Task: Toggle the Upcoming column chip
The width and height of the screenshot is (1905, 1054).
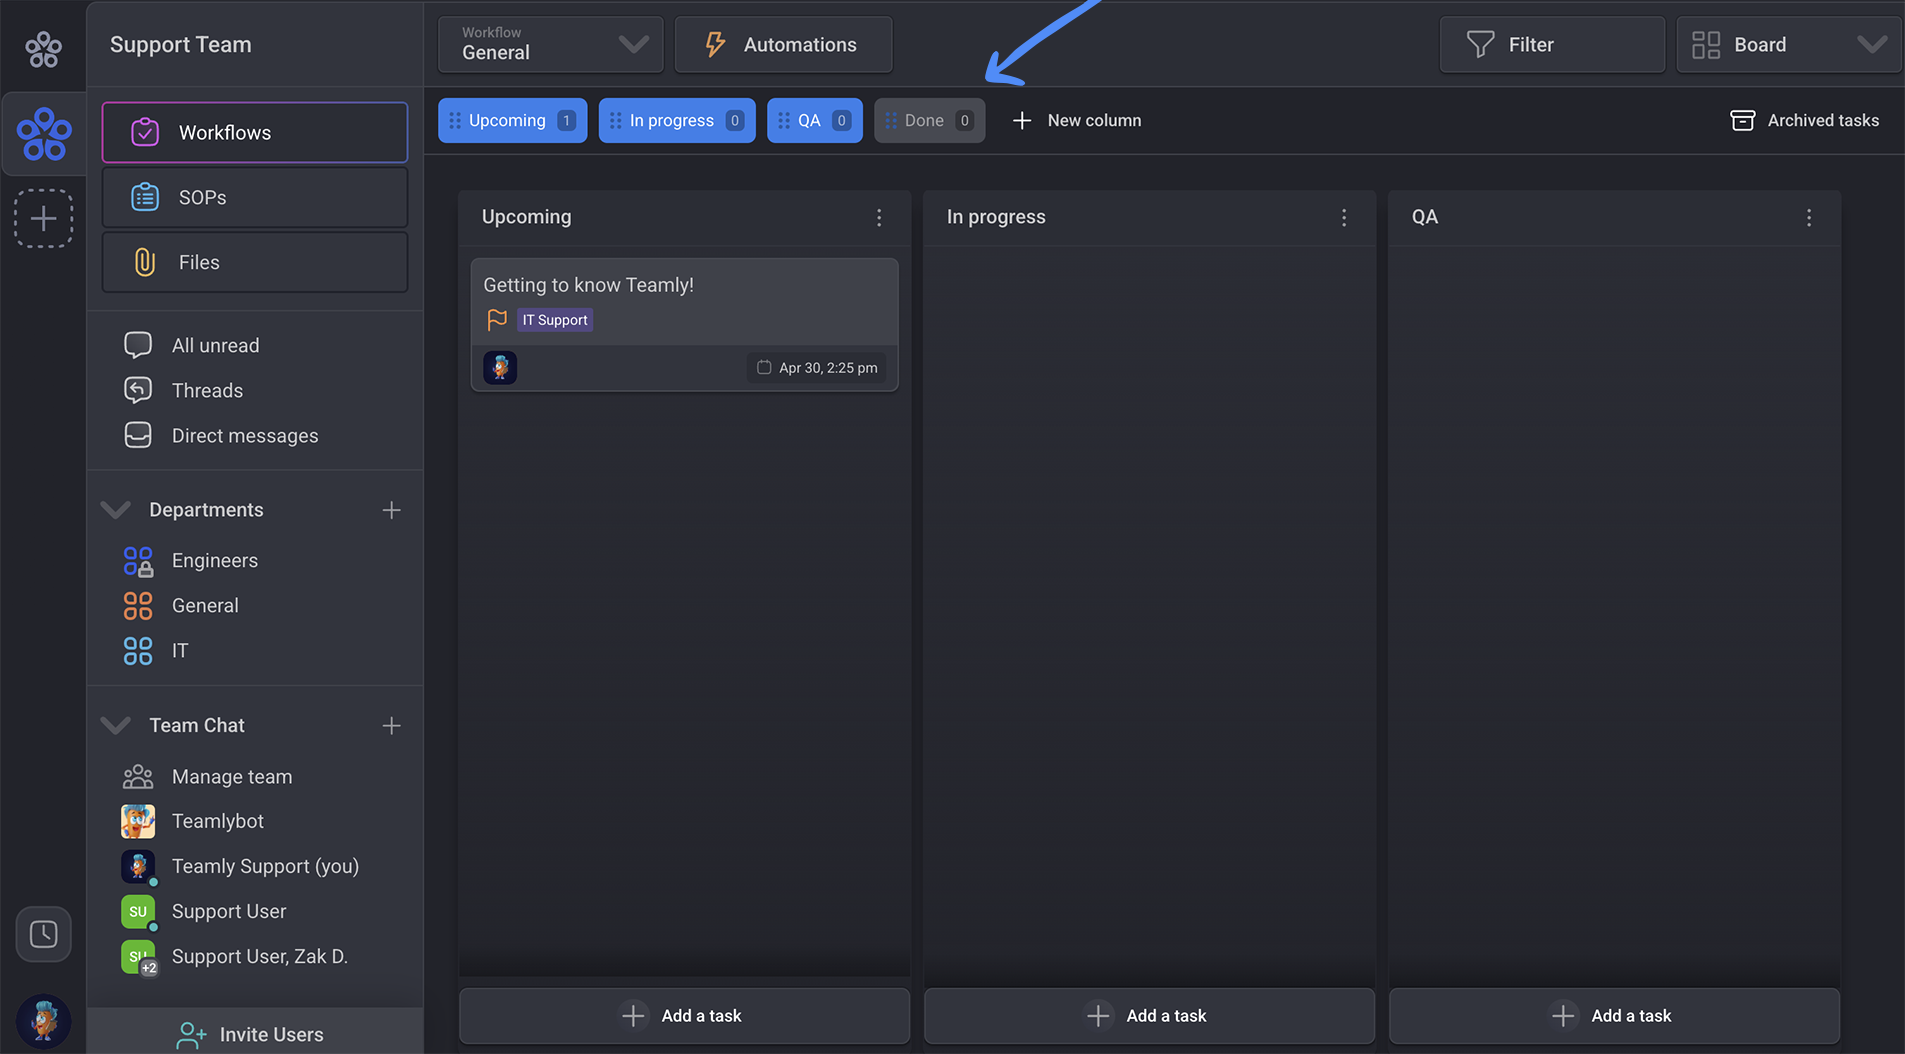Action: (512, 120)
